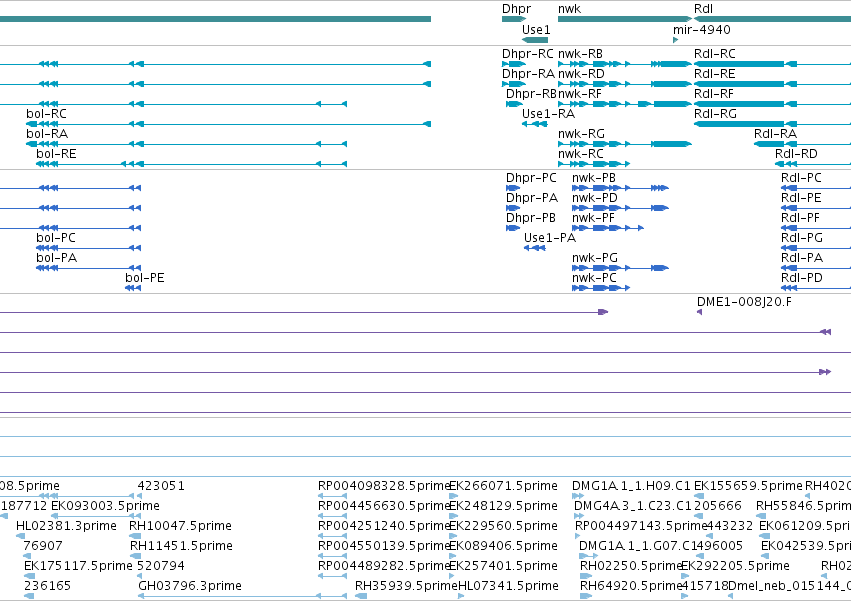Screen dimensions: 851x601
Task: Click the DME1-008J20.F feature
Action: click(x=744, y=301)
